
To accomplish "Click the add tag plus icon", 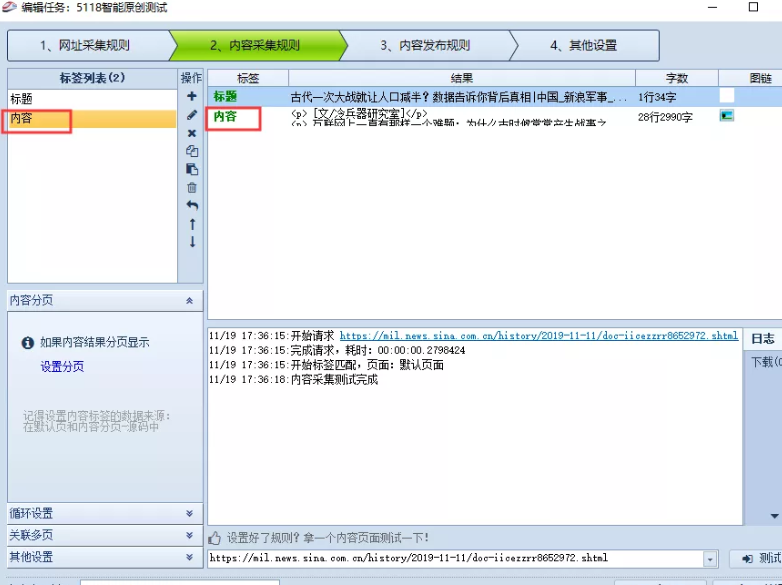I will (192, 97).
